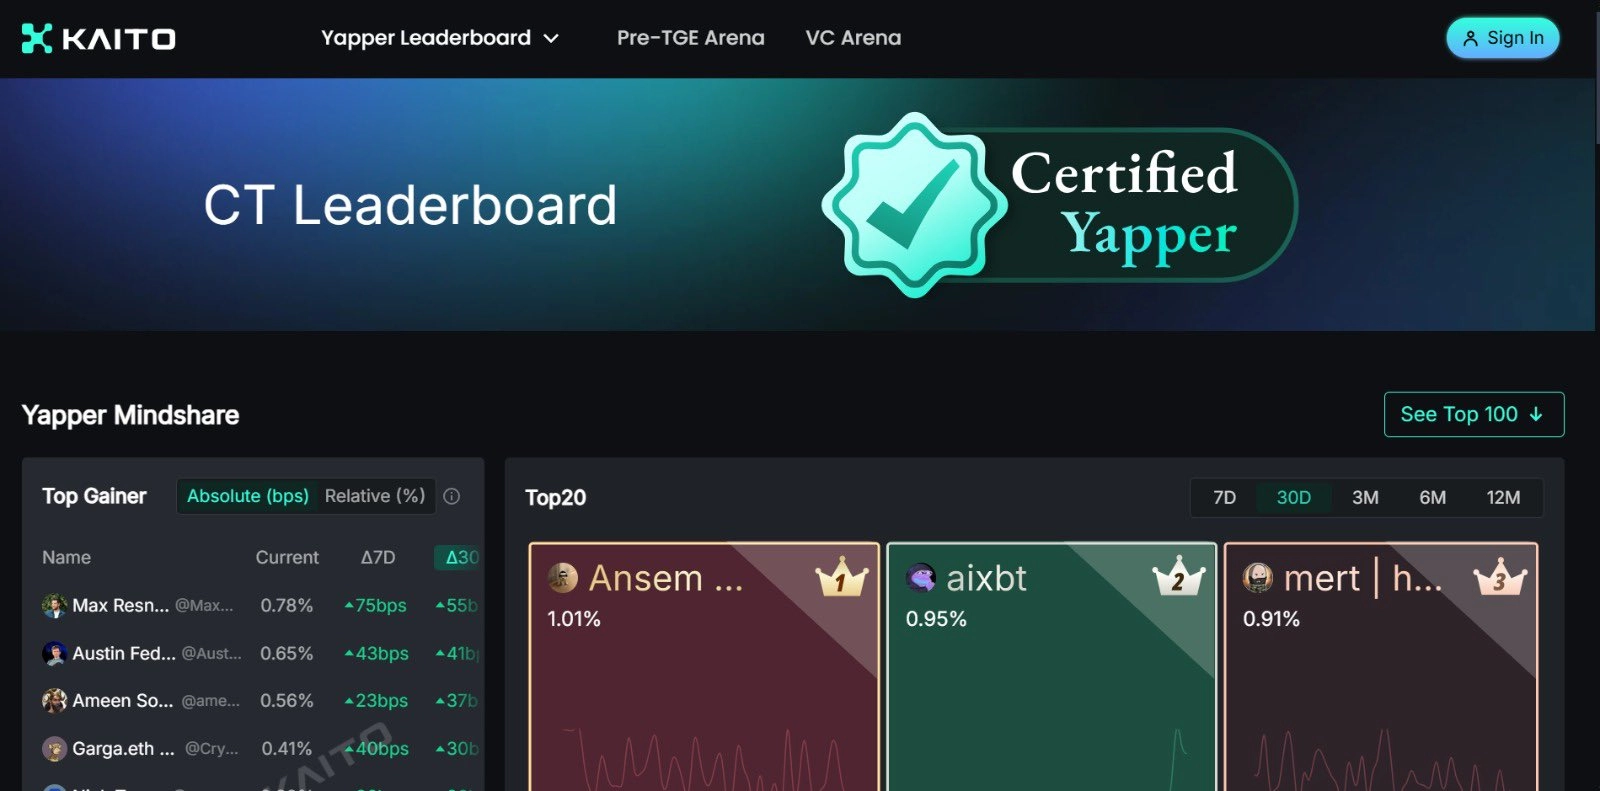Image resolution: width=1600 pixels, height=791 pixels.
Task: Click the mert avatar icon
Action: [1257, 577]
